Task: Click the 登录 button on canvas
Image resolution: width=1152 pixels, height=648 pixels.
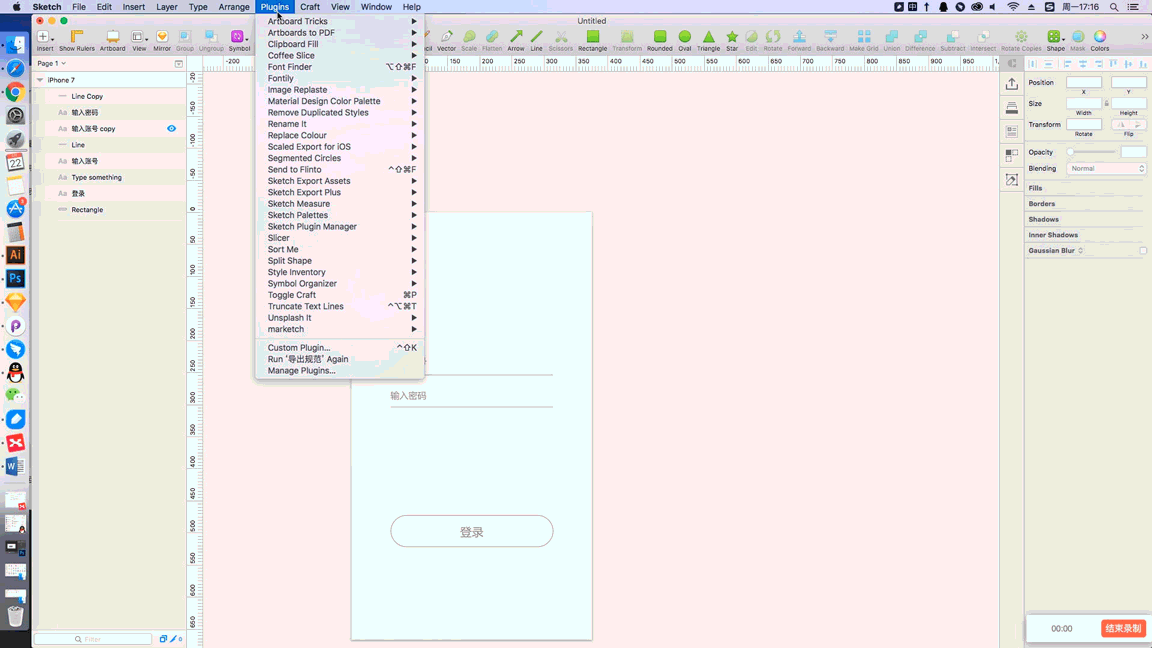Action: coord(472,531)
